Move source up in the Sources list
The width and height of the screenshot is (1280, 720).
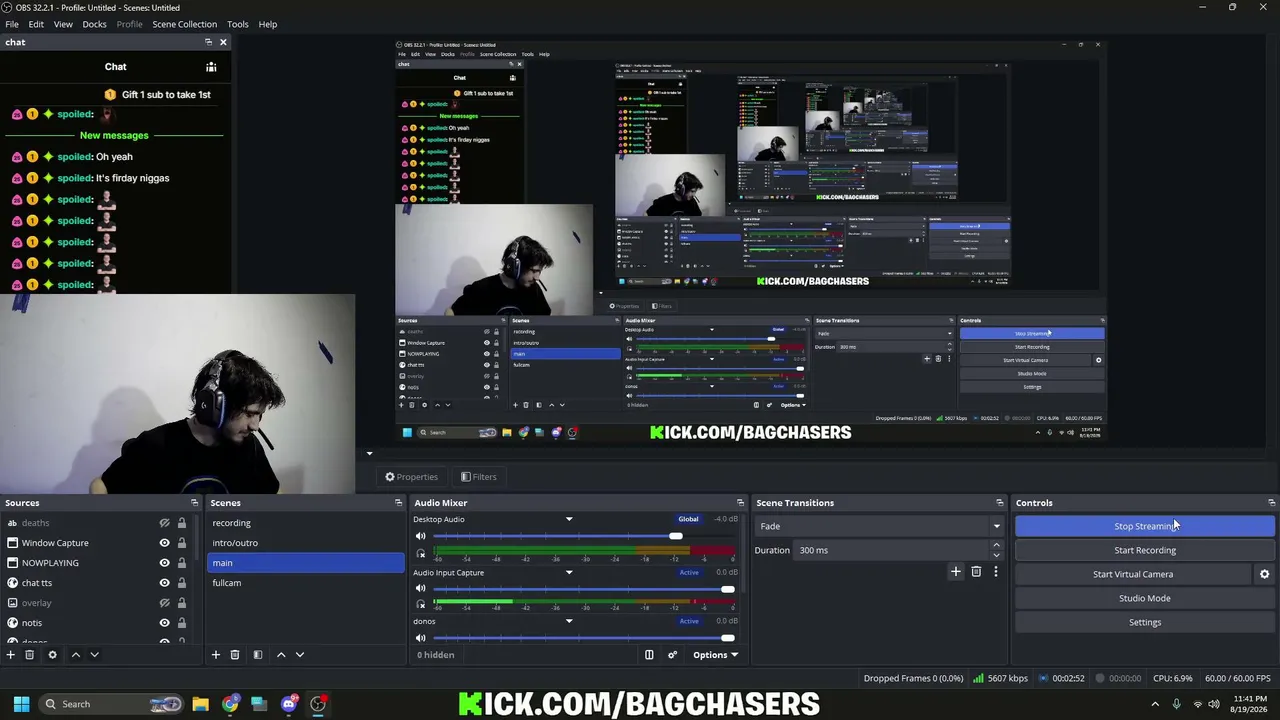point(75,655)
